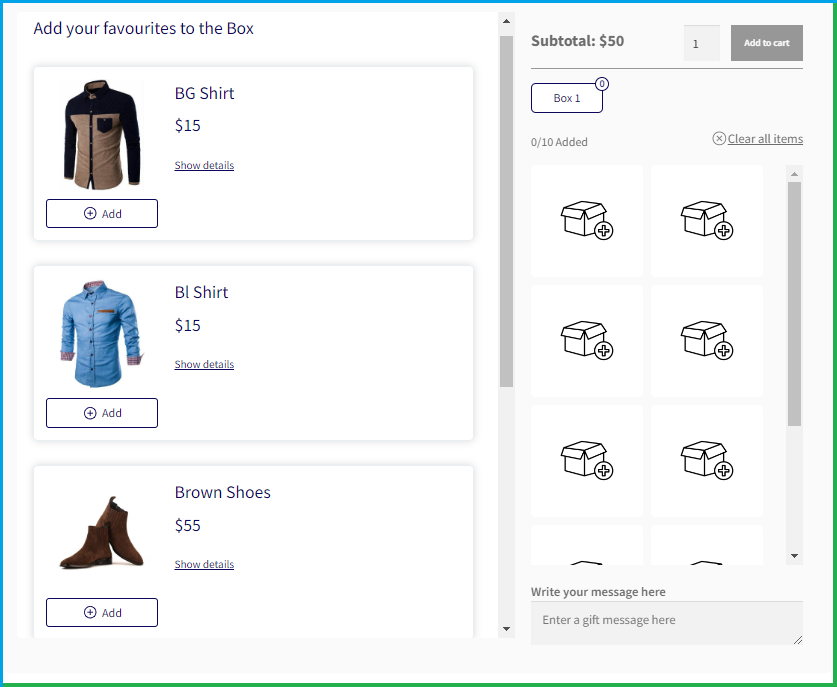Open Show details for Brown Shoes
837x687 pixels.
pos(203,564)
